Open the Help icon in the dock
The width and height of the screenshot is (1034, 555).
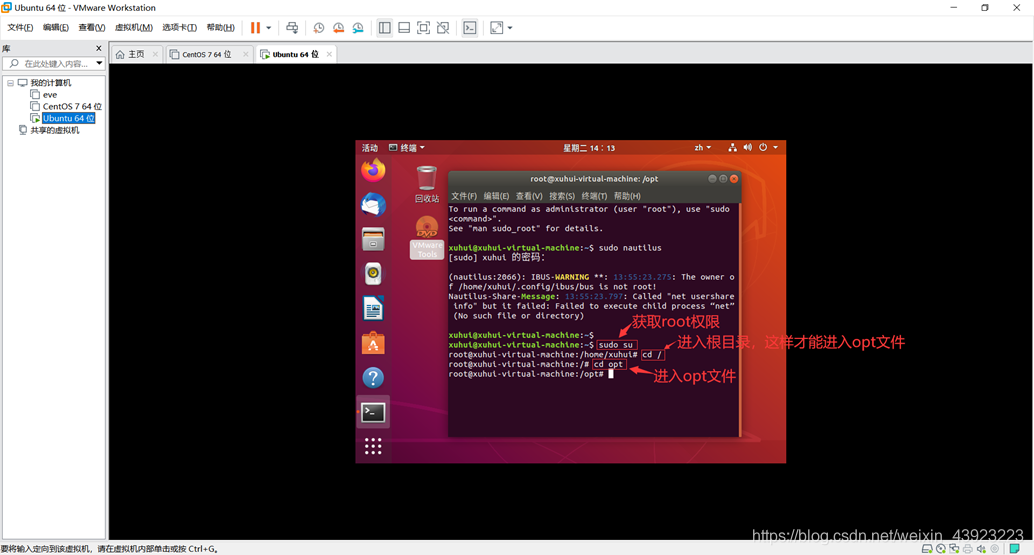373,377
